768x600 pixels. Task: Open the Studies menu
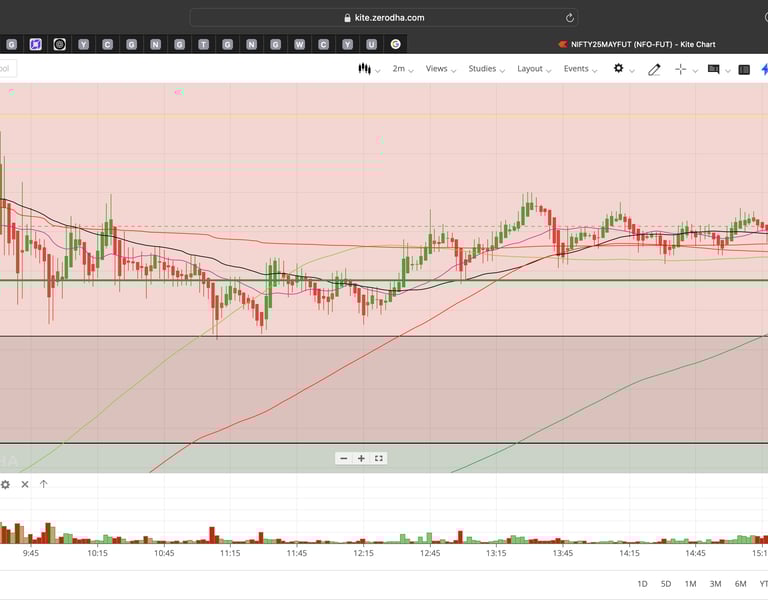coord(486,69)
